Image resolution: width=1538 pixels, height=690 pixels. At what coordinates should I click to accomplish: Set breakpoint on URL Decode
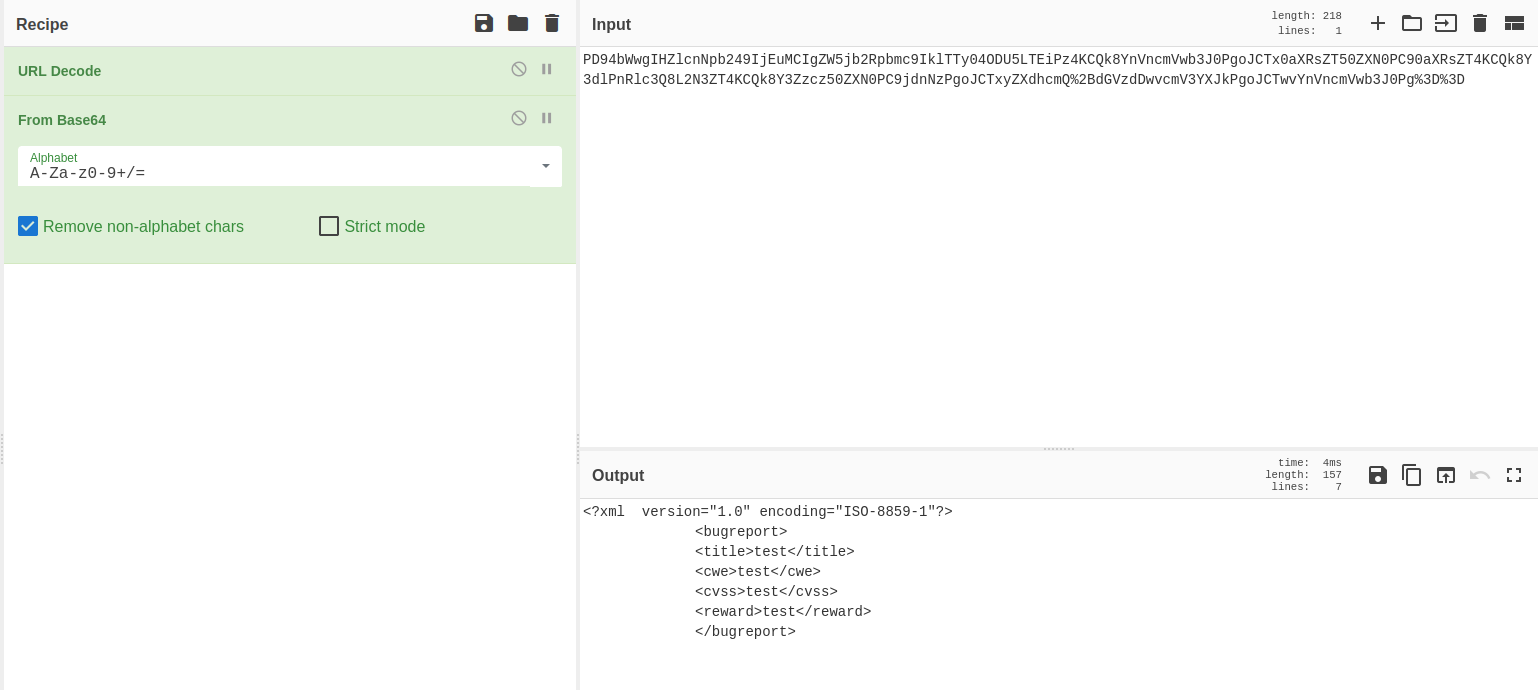(547, 69)
